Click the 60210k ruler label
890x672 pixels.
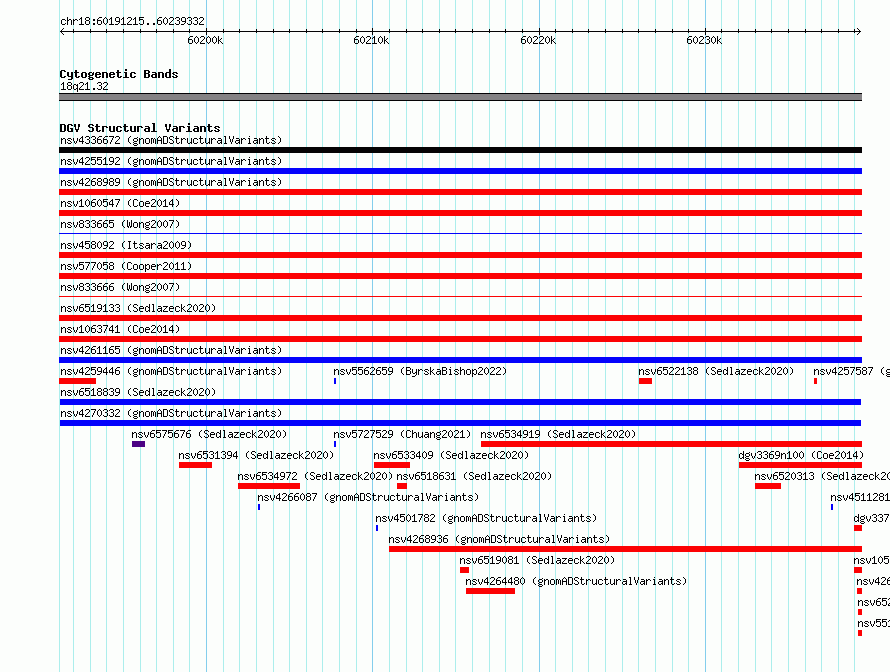coord(371,40)
